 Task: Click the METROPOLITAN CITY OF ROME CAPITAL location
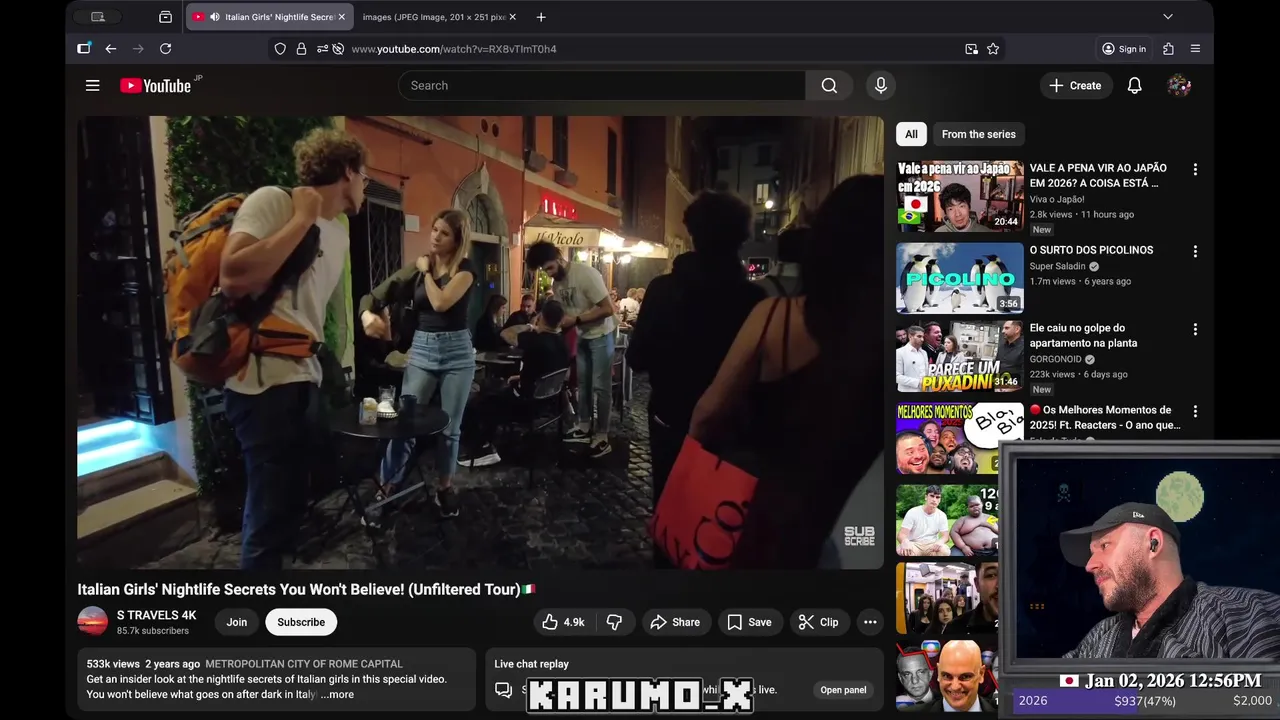(x=304, y=664)
